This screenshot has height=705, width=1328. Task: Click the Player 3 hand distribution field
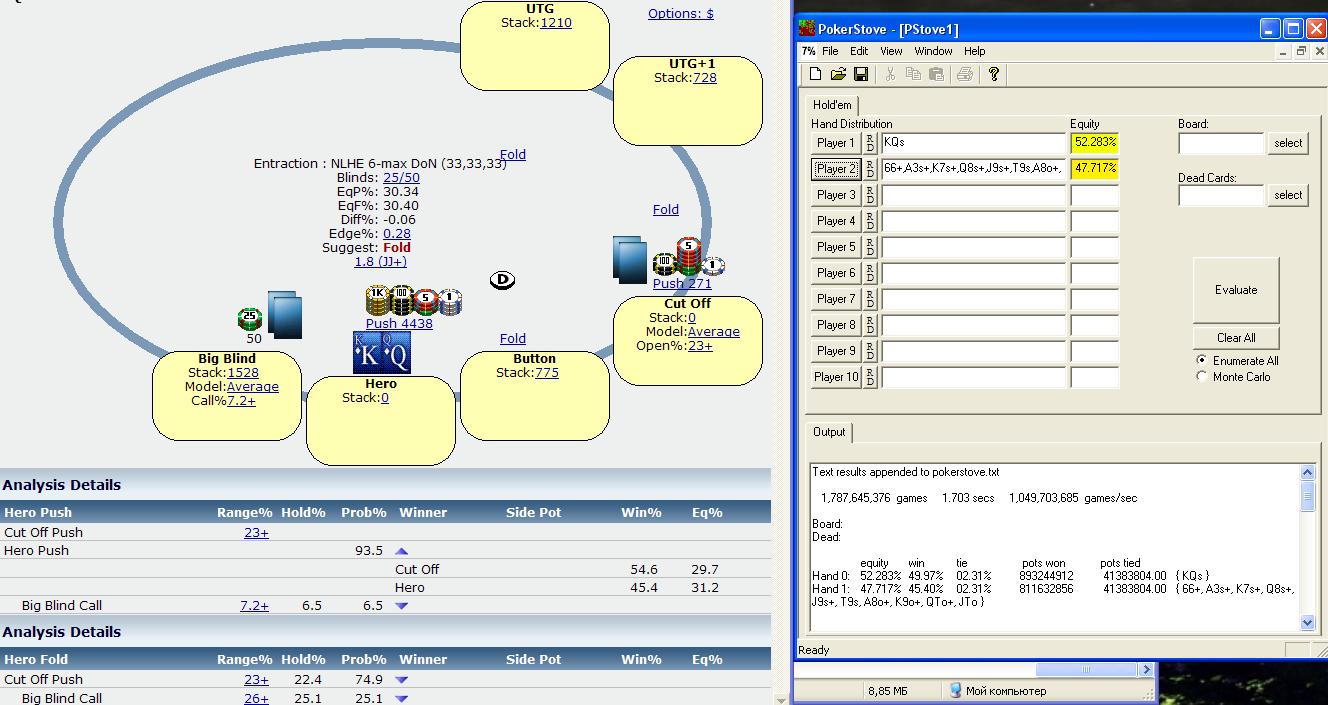tap(973, 195)
